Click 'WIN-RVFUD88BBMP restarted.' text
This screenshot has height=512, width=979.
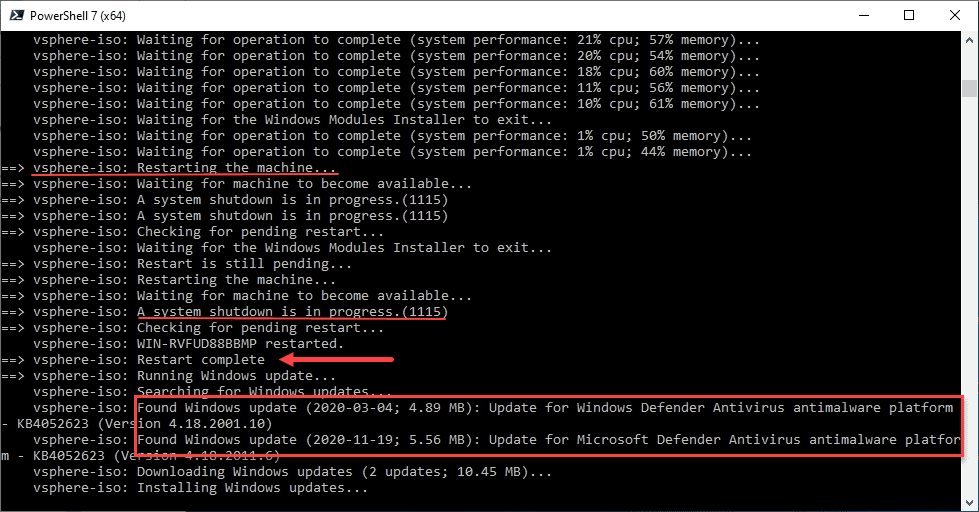[240, 344]
